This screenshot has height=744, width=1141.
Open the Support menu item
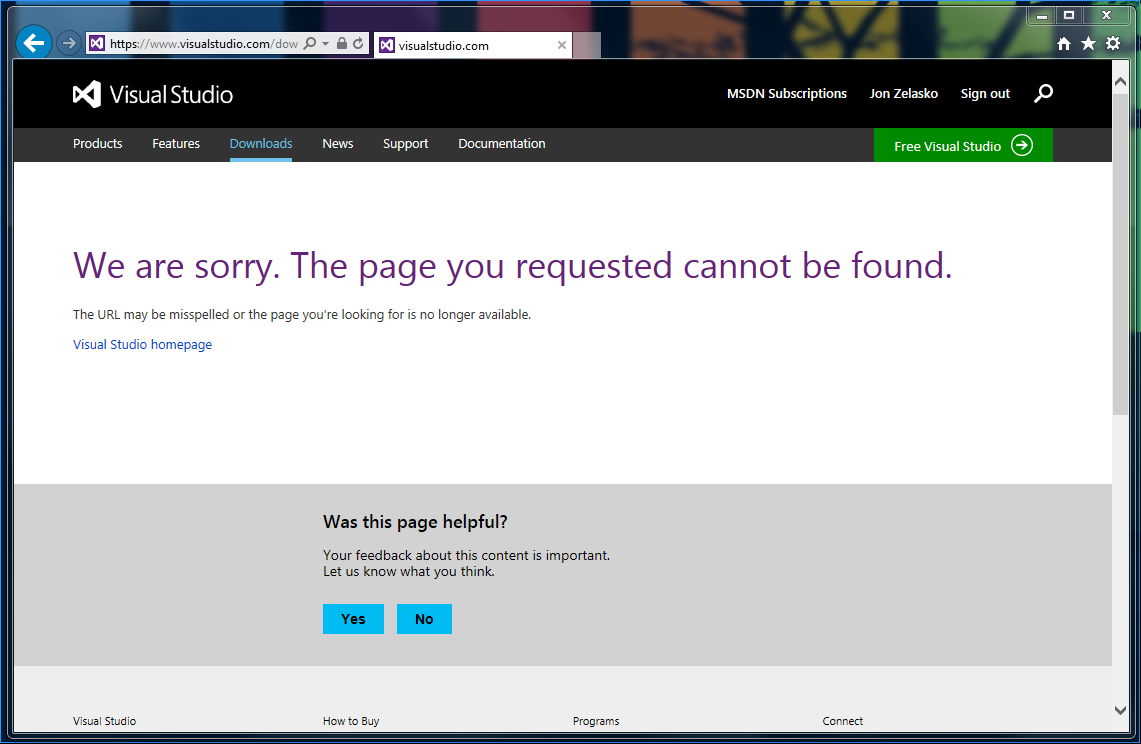405,144
